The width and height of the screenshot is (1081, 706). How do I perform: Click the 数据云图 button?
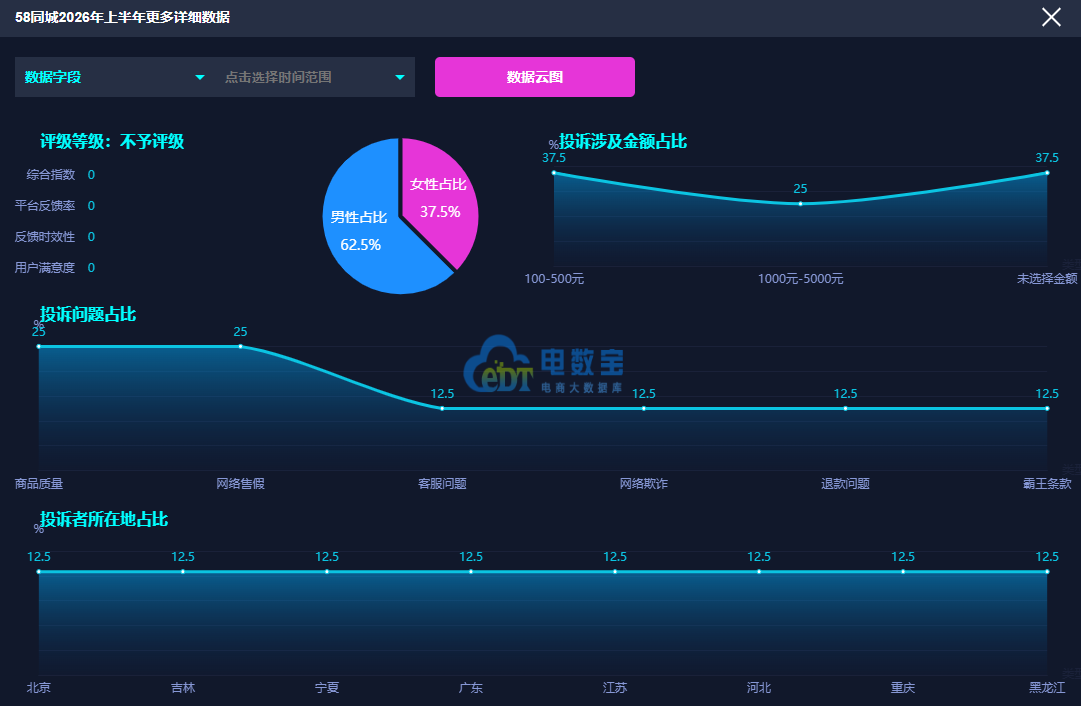(x=534, y=77)
